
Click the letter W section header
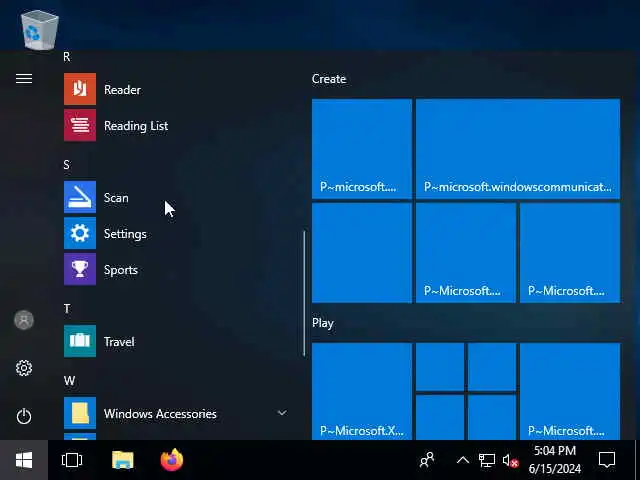pos(69,380)
